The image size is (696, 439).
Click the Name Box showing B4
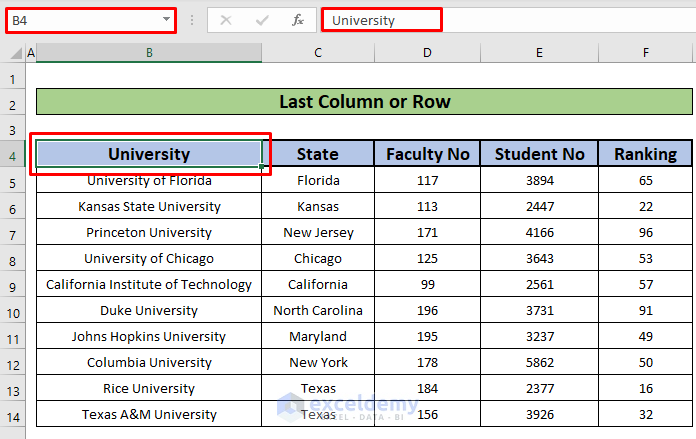click(x=80, y=20)
